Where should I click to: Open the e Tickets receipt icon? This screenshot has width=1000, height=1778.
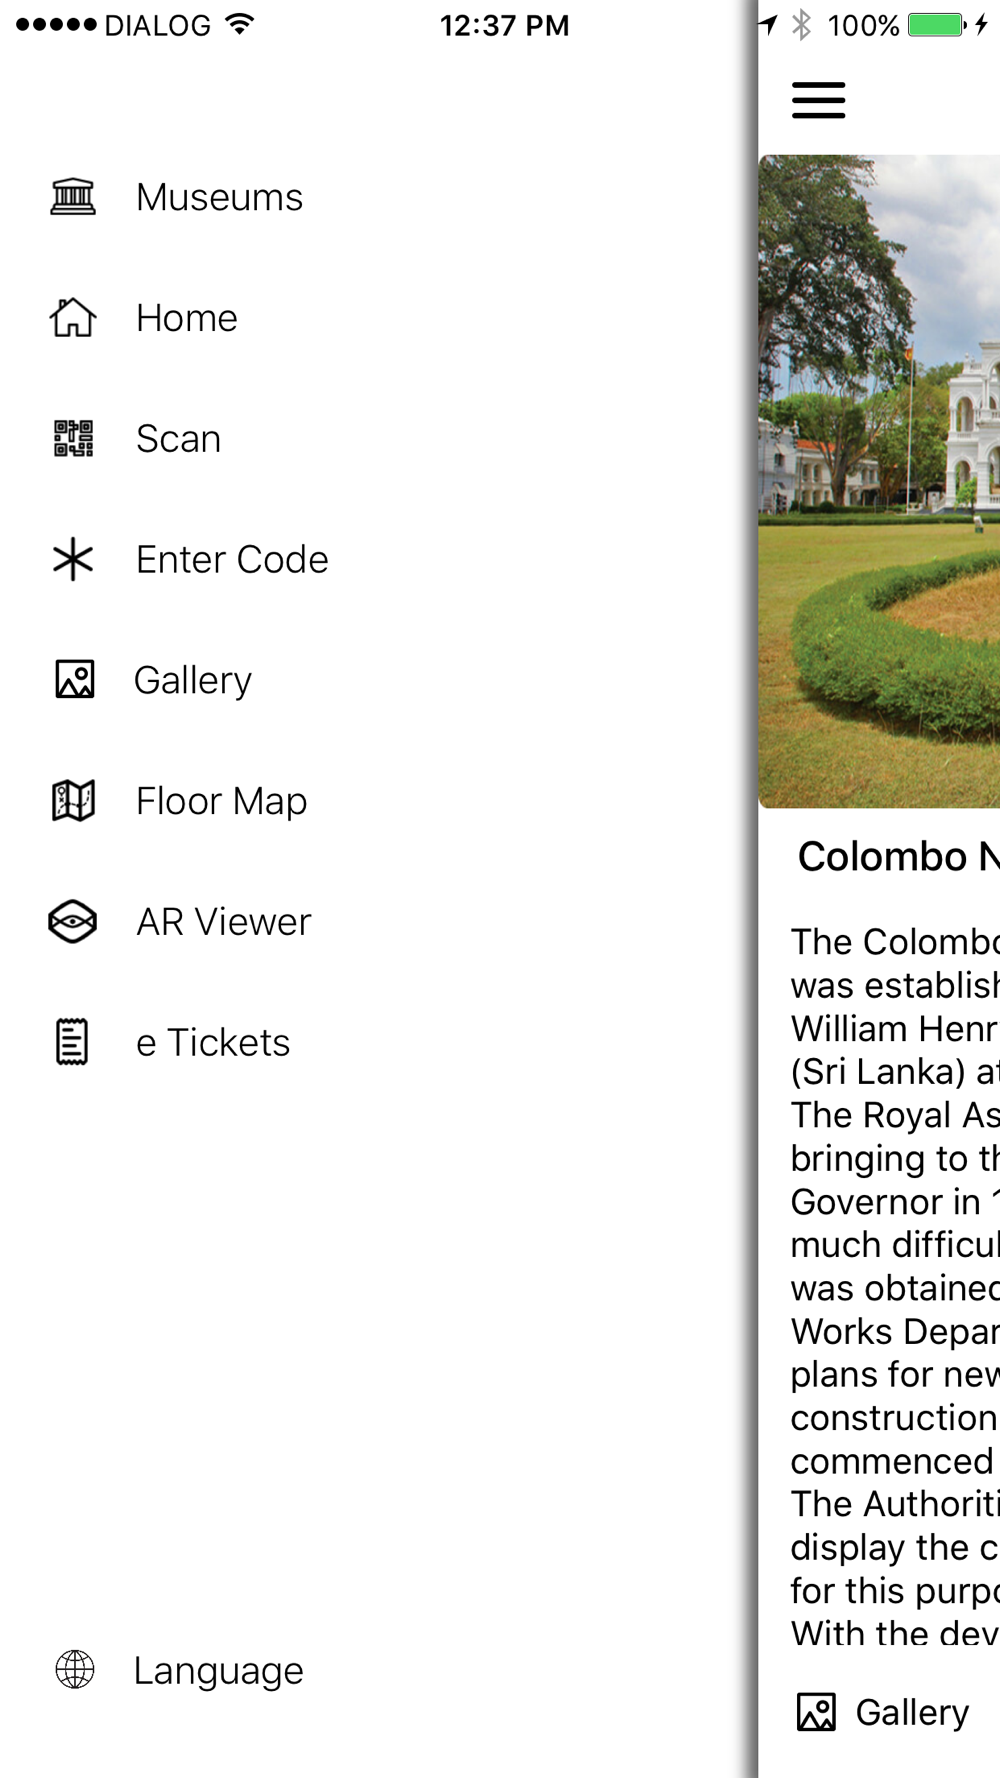[x=72, y=1042]
